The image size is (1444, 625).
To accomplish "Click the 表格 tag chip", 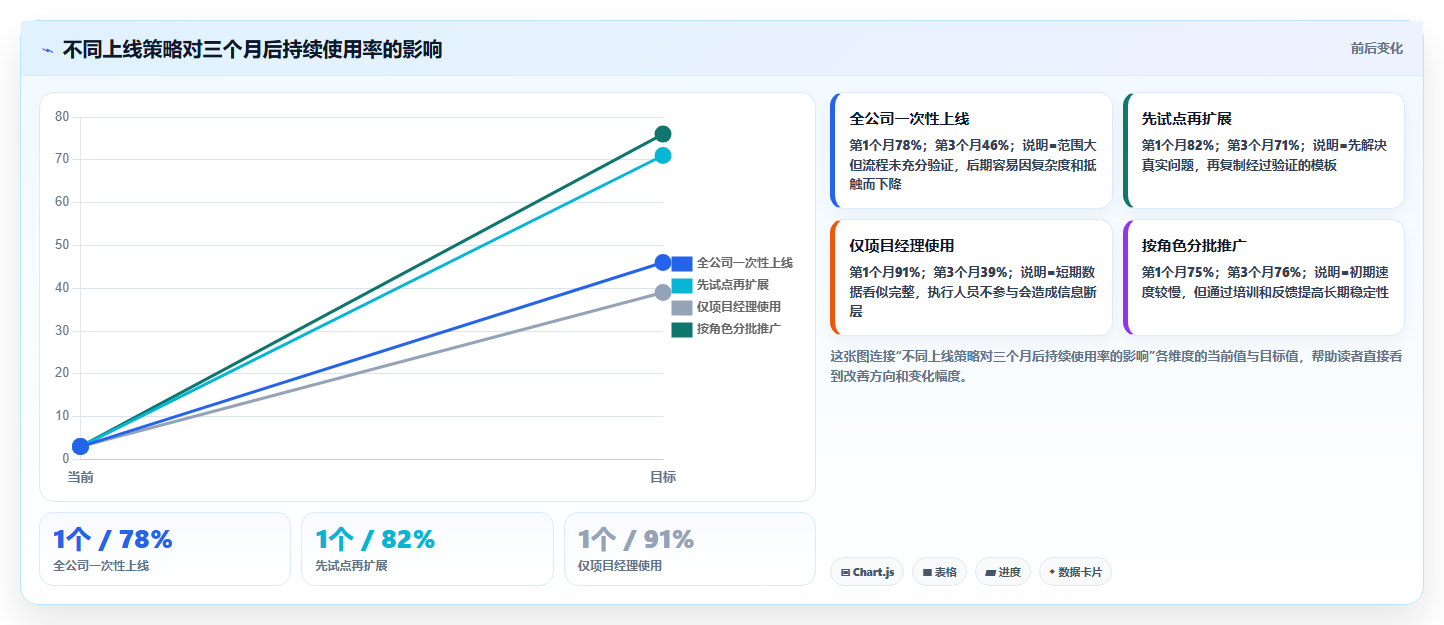I will tap(939, 572).
